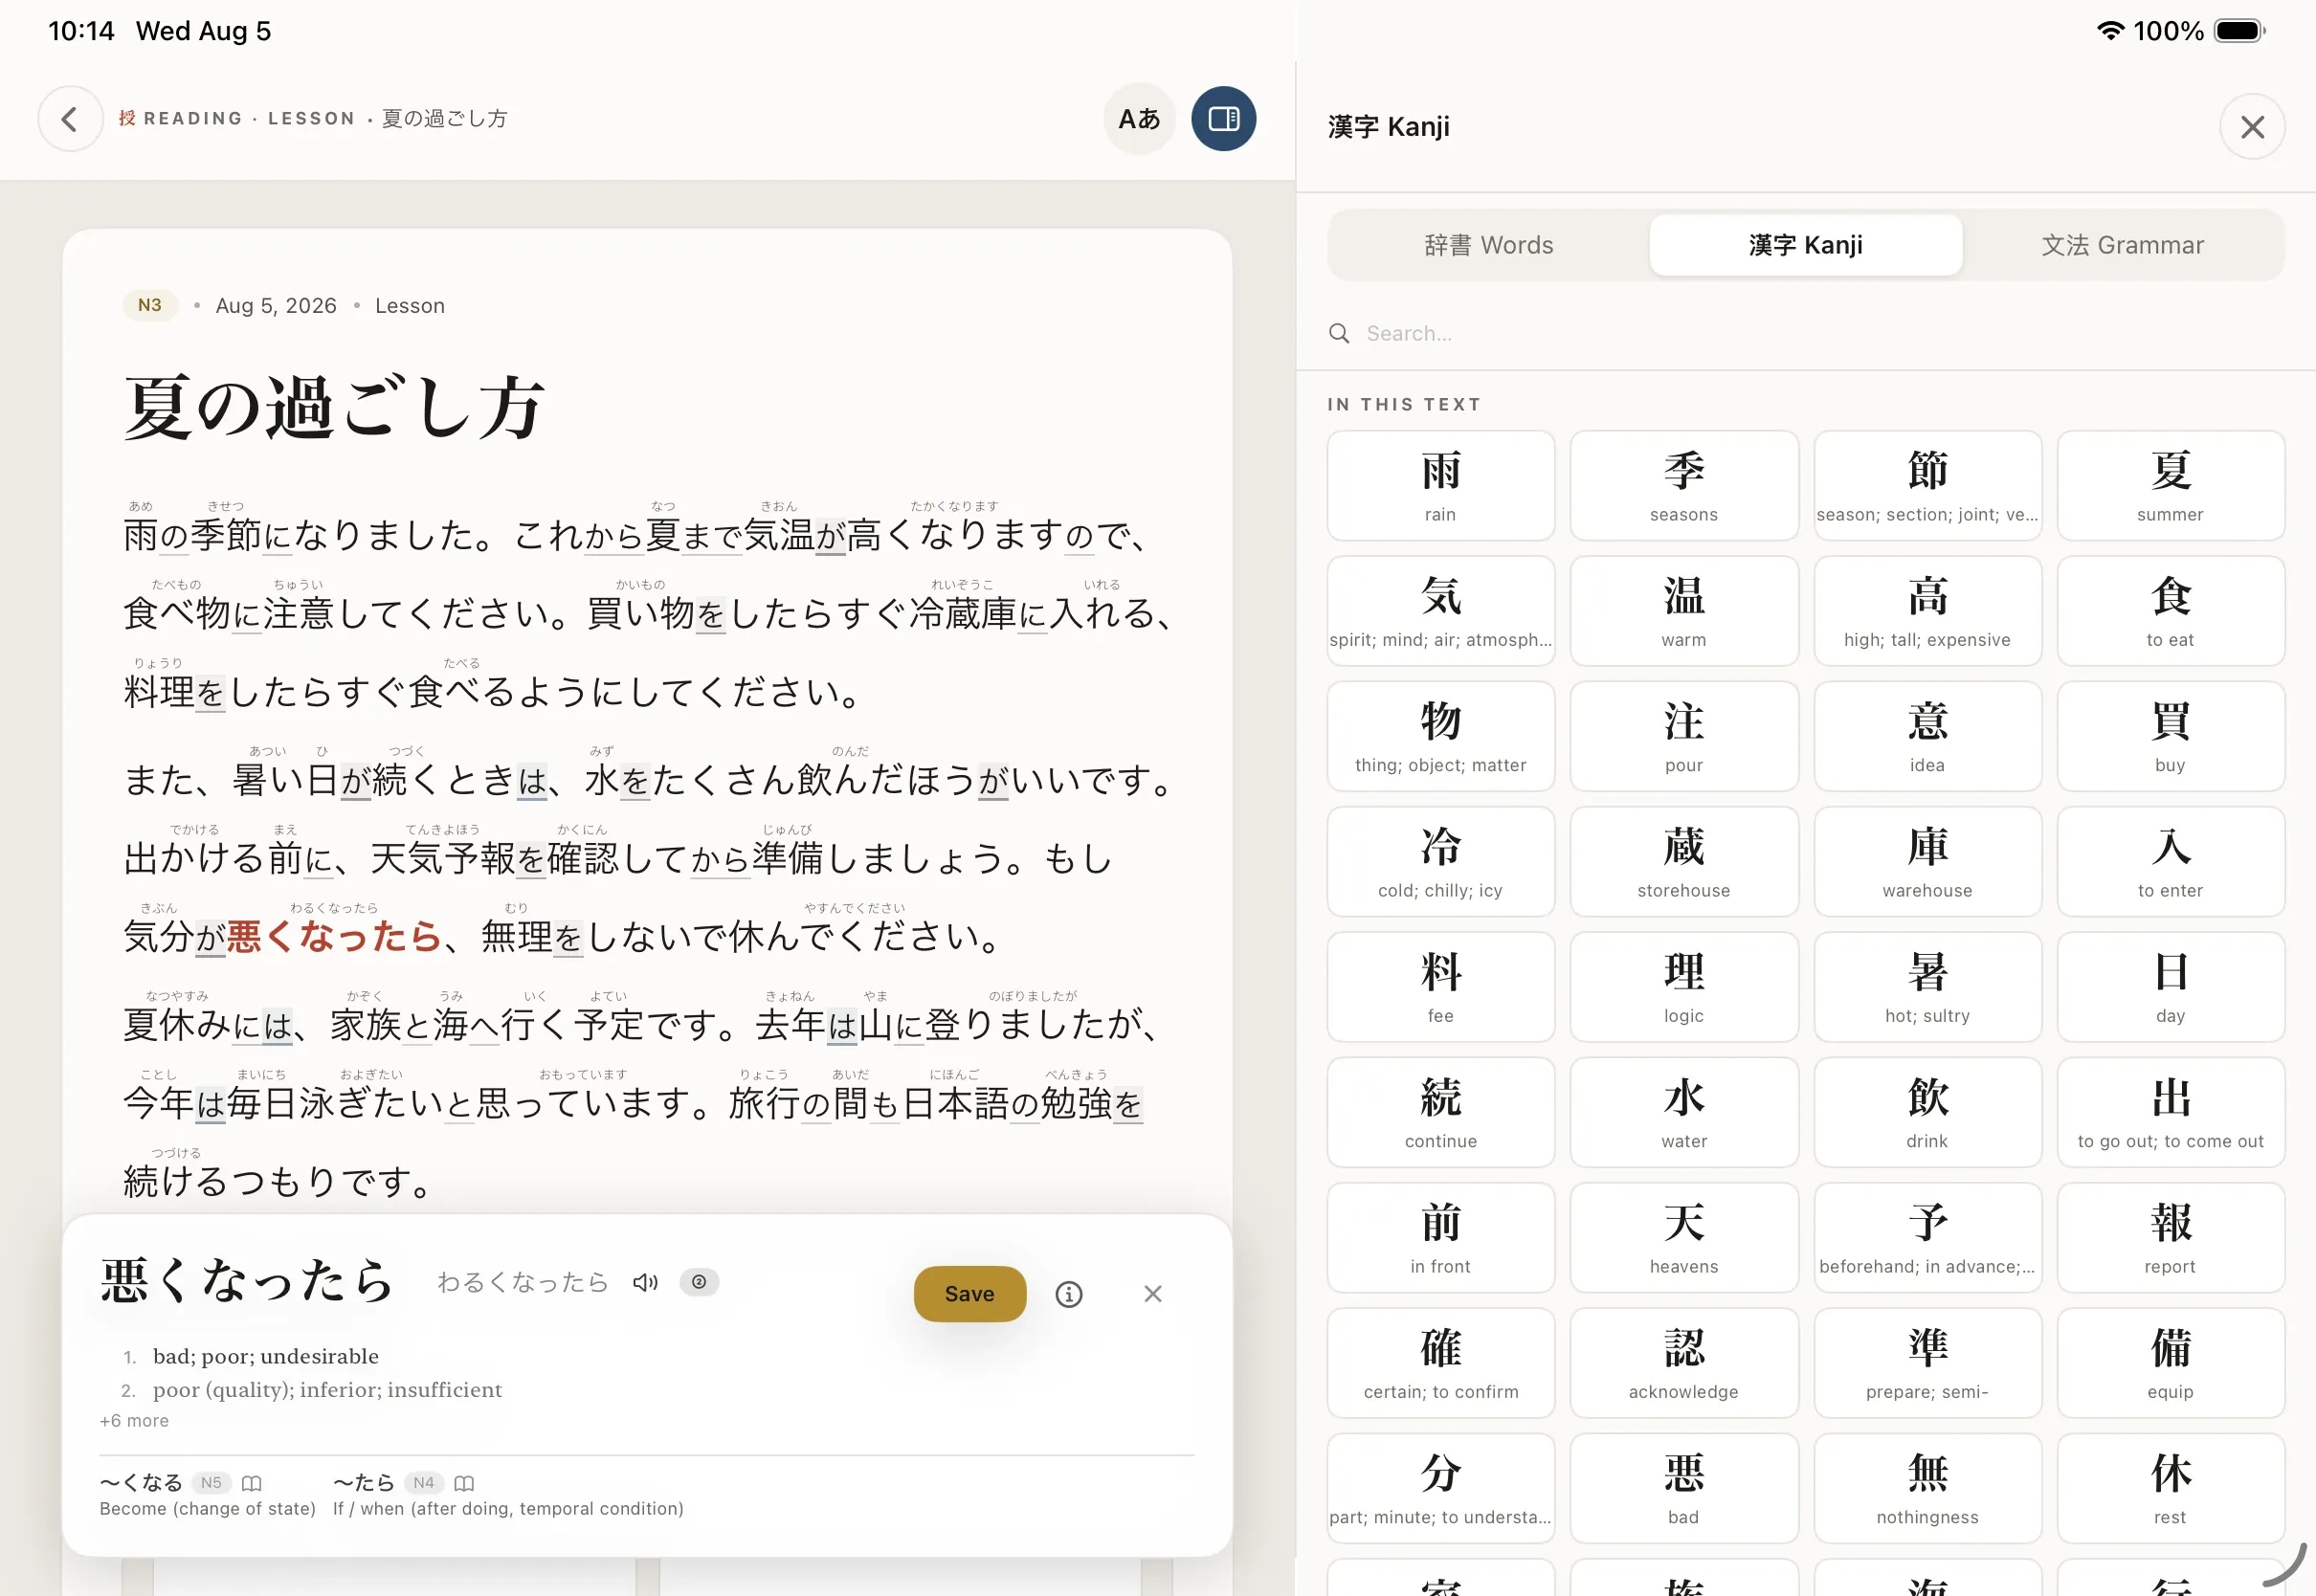The height and width of the screenshot is (1596, 2316).
Task: Open the 日 day kanji card
Action: click(2171, 987)
